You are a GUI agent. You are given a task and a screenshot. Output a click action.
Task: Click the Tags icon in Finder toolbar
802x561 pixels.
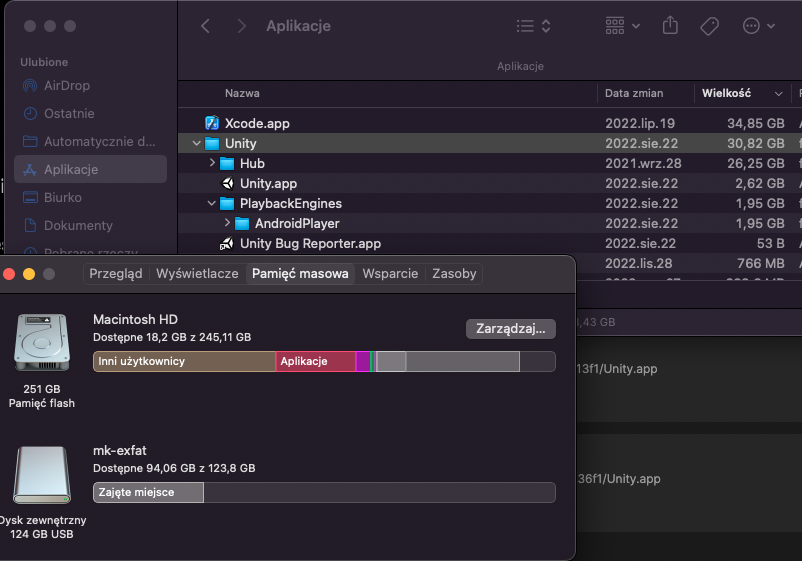pos(709,26)
